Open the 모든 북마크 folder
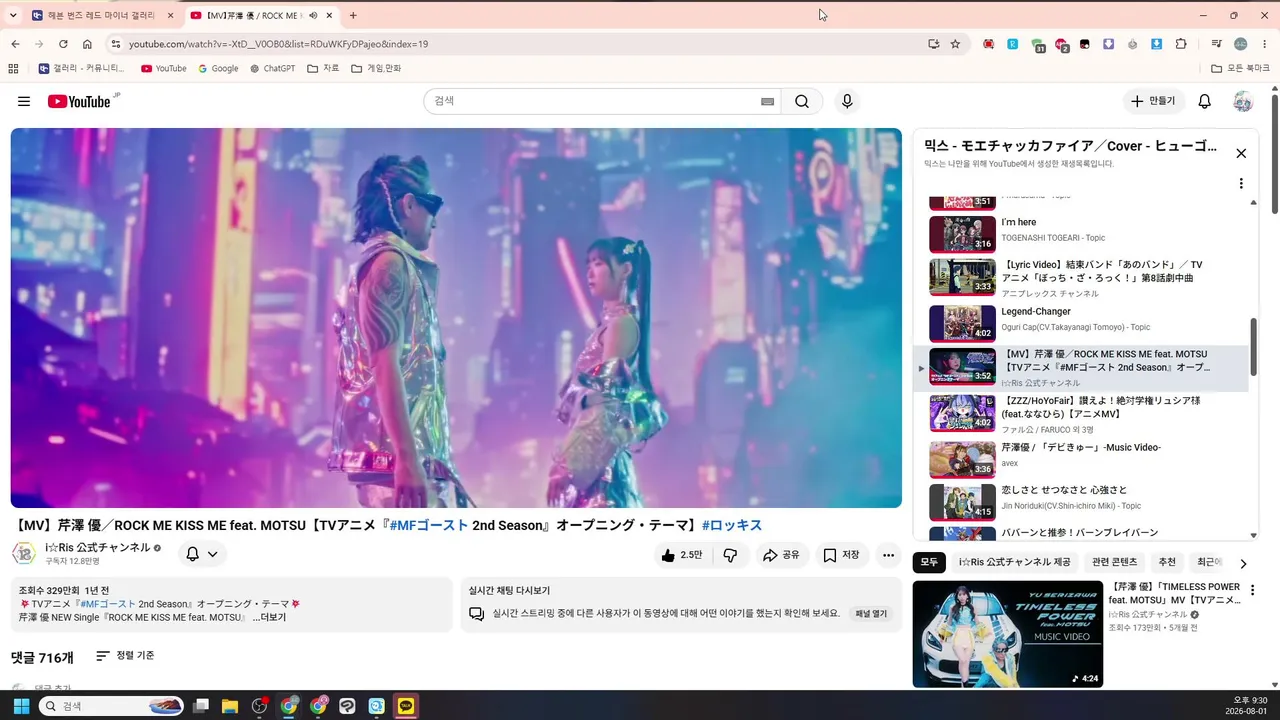1280x720 pixels. click(1240, 69)
